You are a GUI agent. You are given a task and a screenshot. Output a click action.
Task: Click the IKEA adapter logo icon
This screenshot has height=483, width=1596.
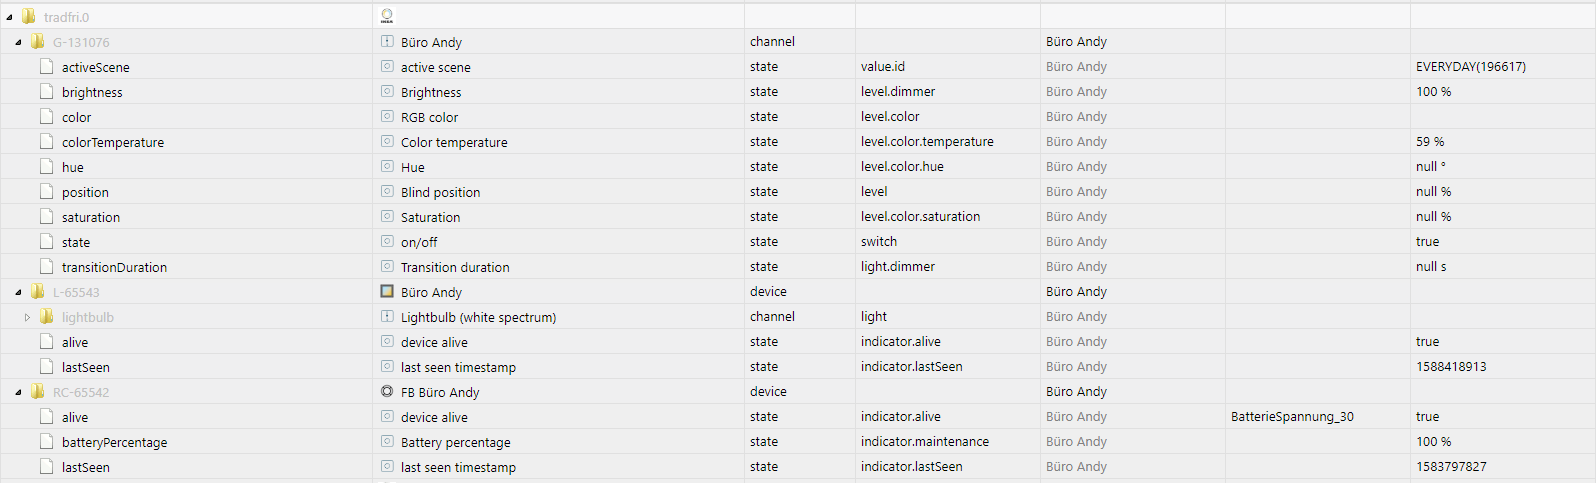[387, 16]
